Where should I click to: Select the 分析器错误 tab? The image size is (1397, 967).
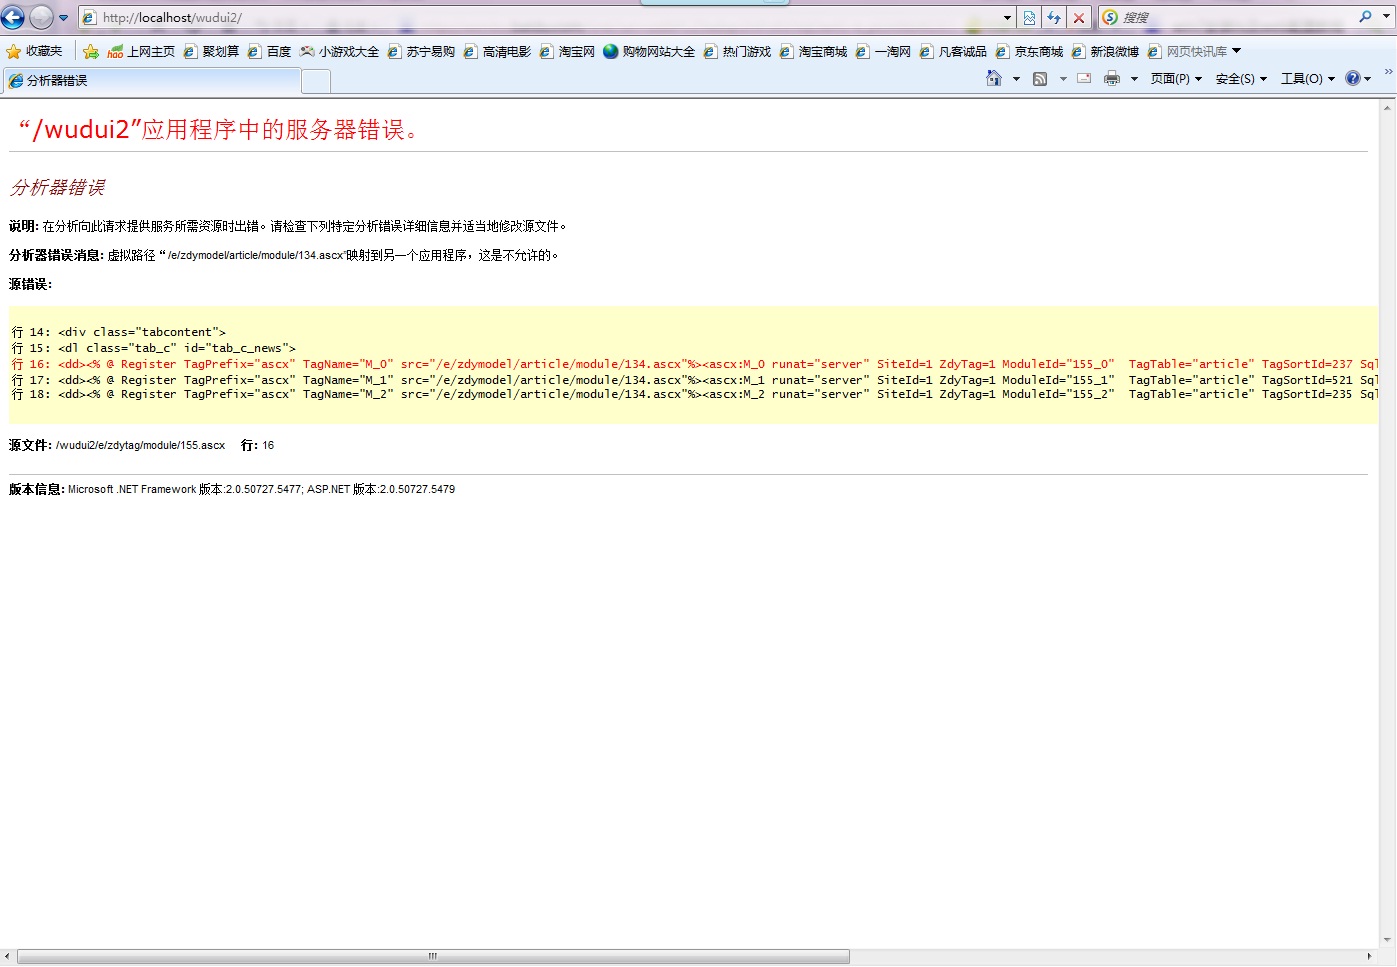coord(150,80)
